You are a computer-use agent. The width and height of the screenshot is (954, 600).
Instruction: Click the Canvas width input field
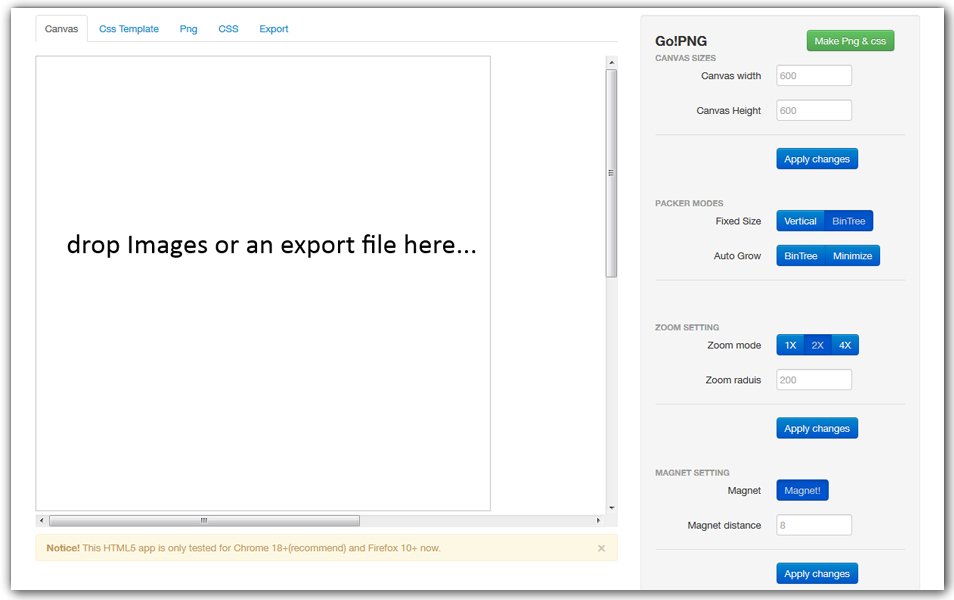[x=814, y=76]
